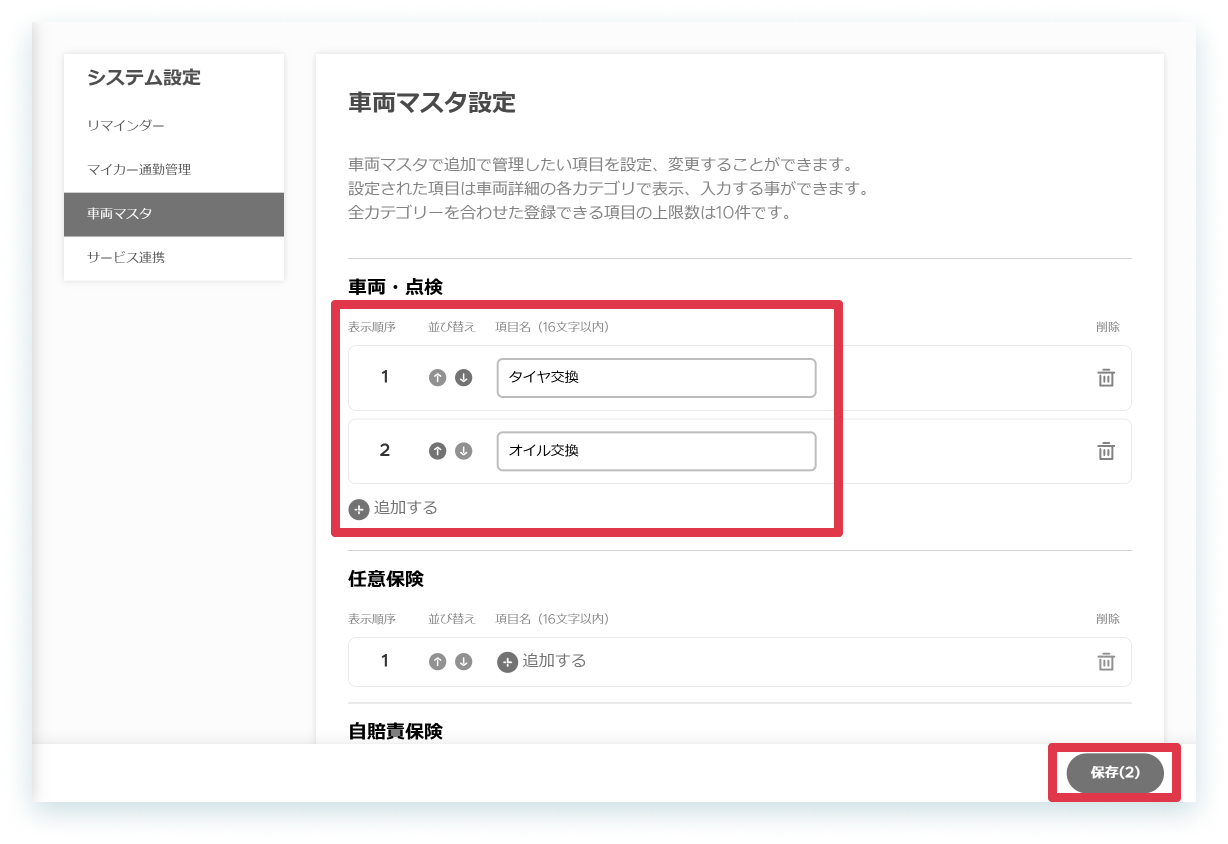Screen dimensions: 1228x844
Task: Click display order number 2 in 車両・点検
Action: pos(385,450)
